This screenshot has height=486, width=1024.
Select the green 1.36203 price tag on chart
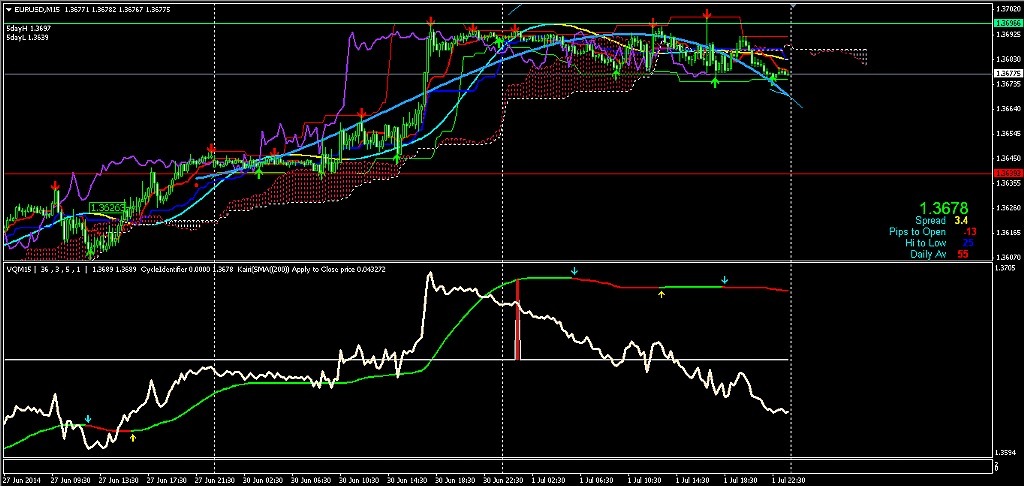(106, 208)
